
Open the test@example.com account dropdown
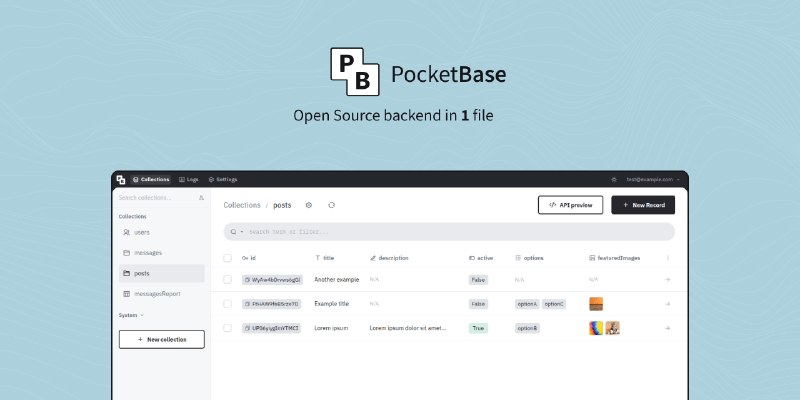tap(654, 180)
